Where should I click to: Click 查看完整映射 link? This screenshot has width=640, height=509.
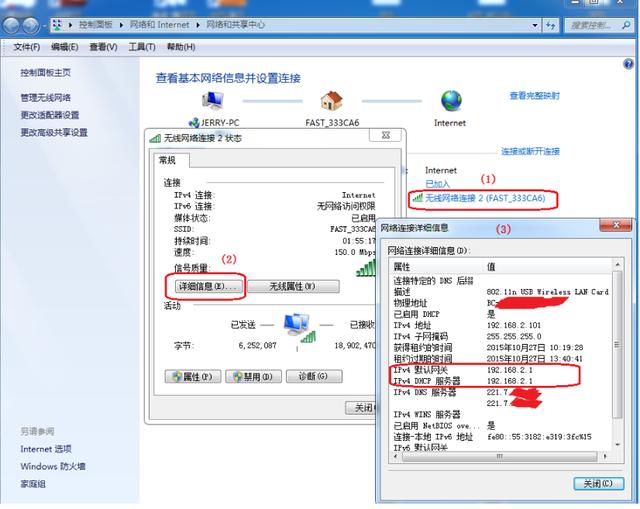coord(534,96)
